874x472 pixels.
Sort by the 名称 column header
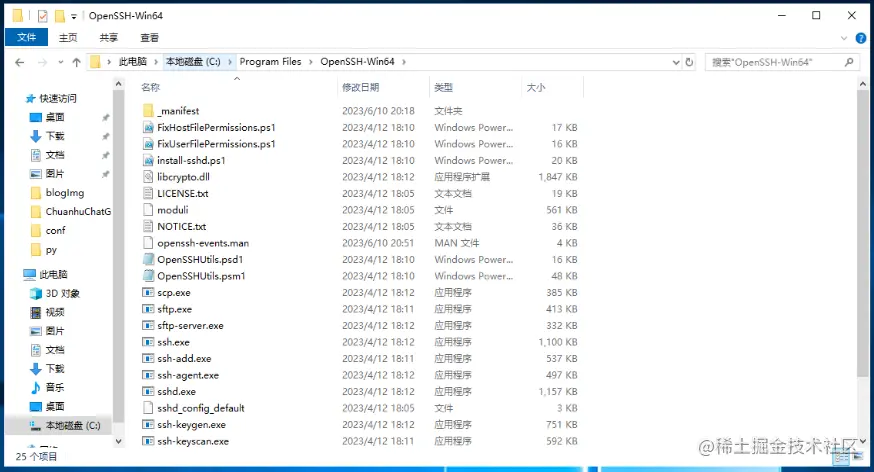tap(150, 87)
